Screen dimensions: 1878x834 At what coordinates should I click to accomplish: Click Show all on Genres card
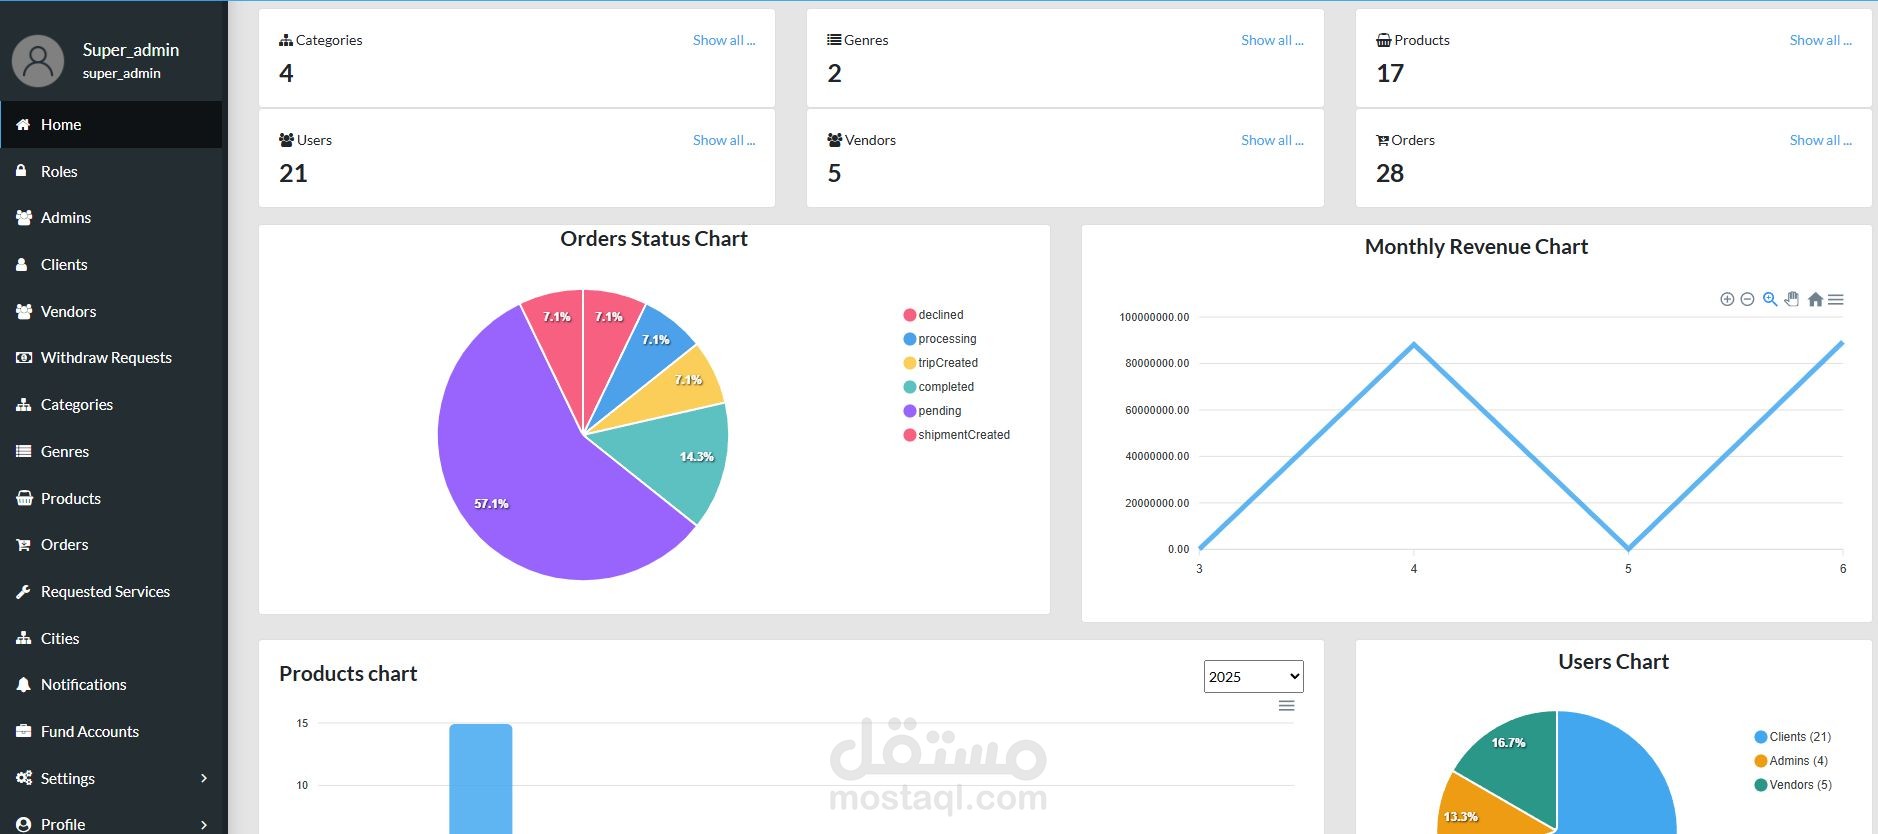pos(1272,41)
